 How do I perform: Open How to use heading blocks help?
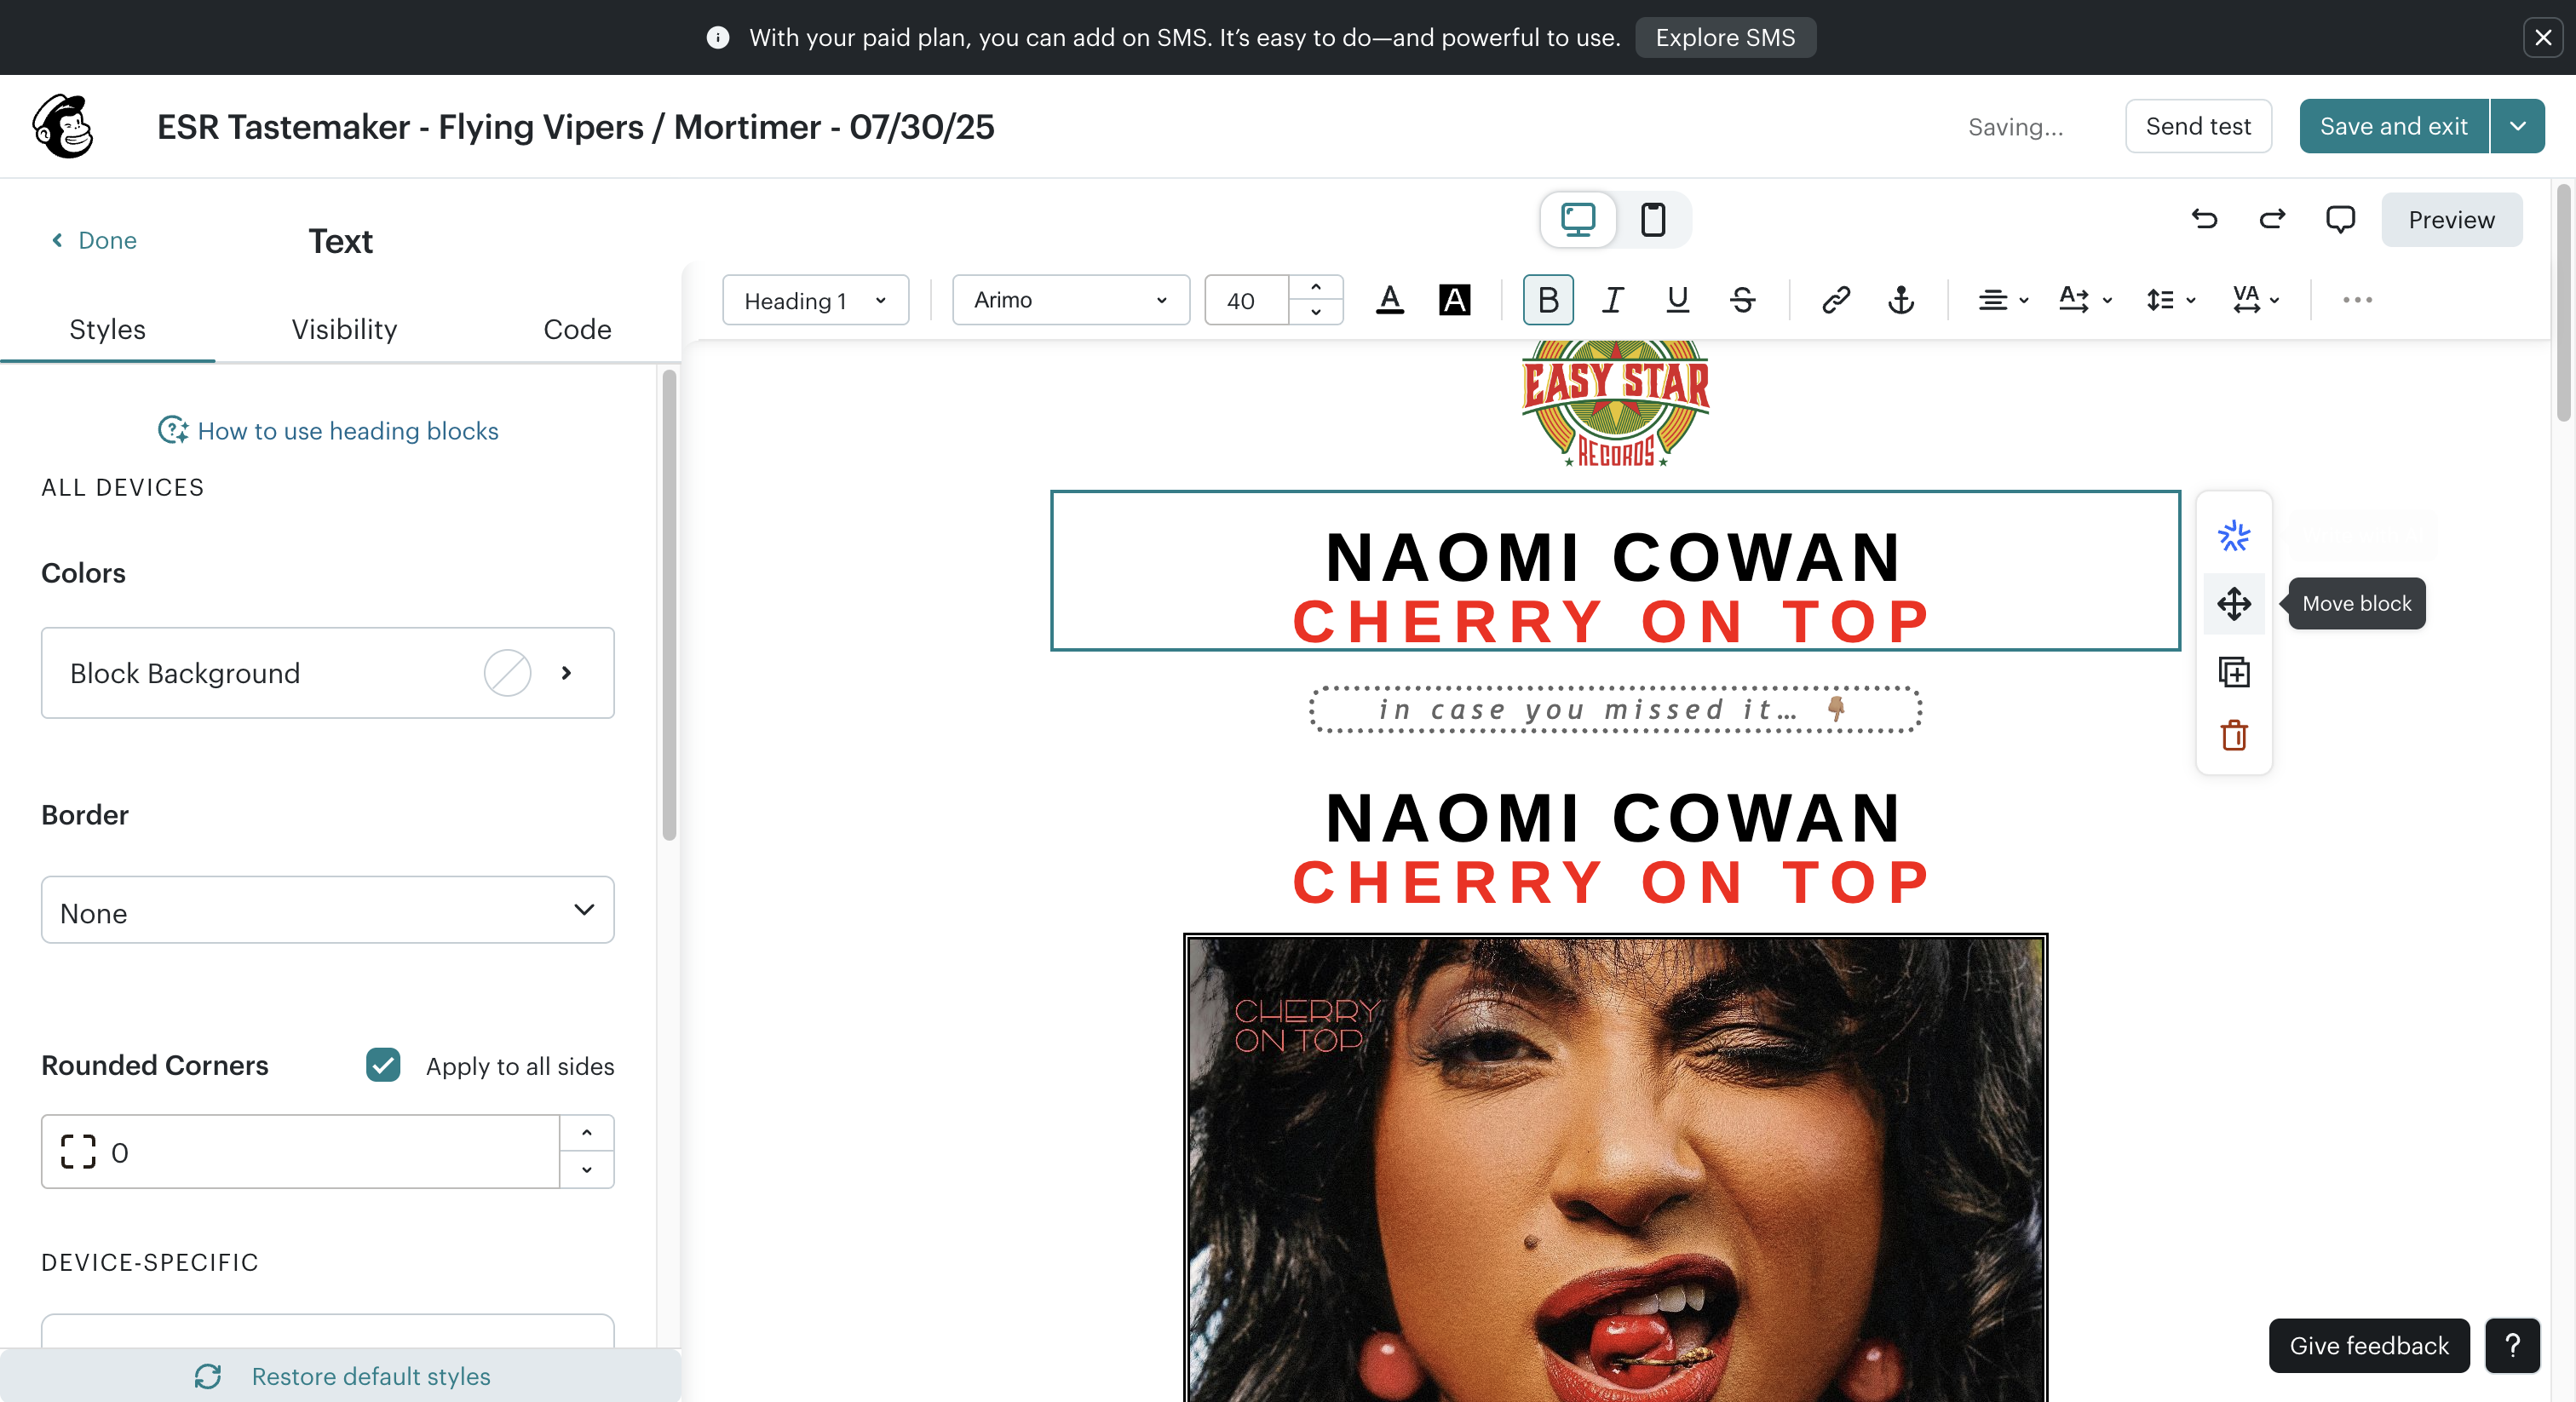328,430
